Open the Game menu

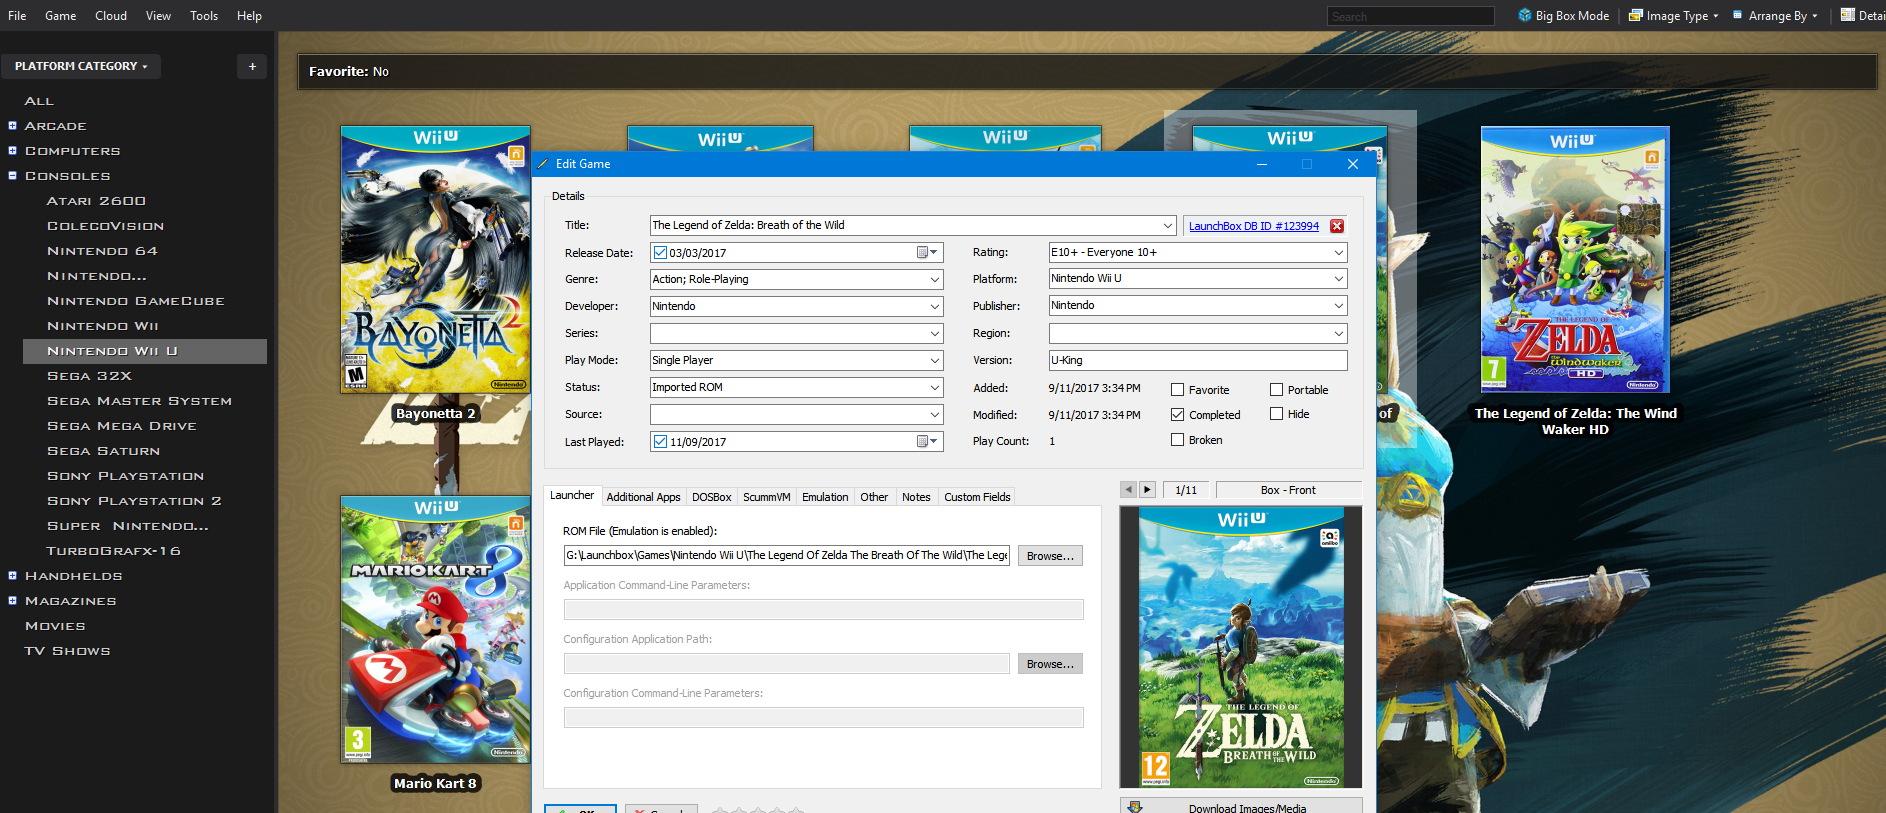click(x=60, y=16)
